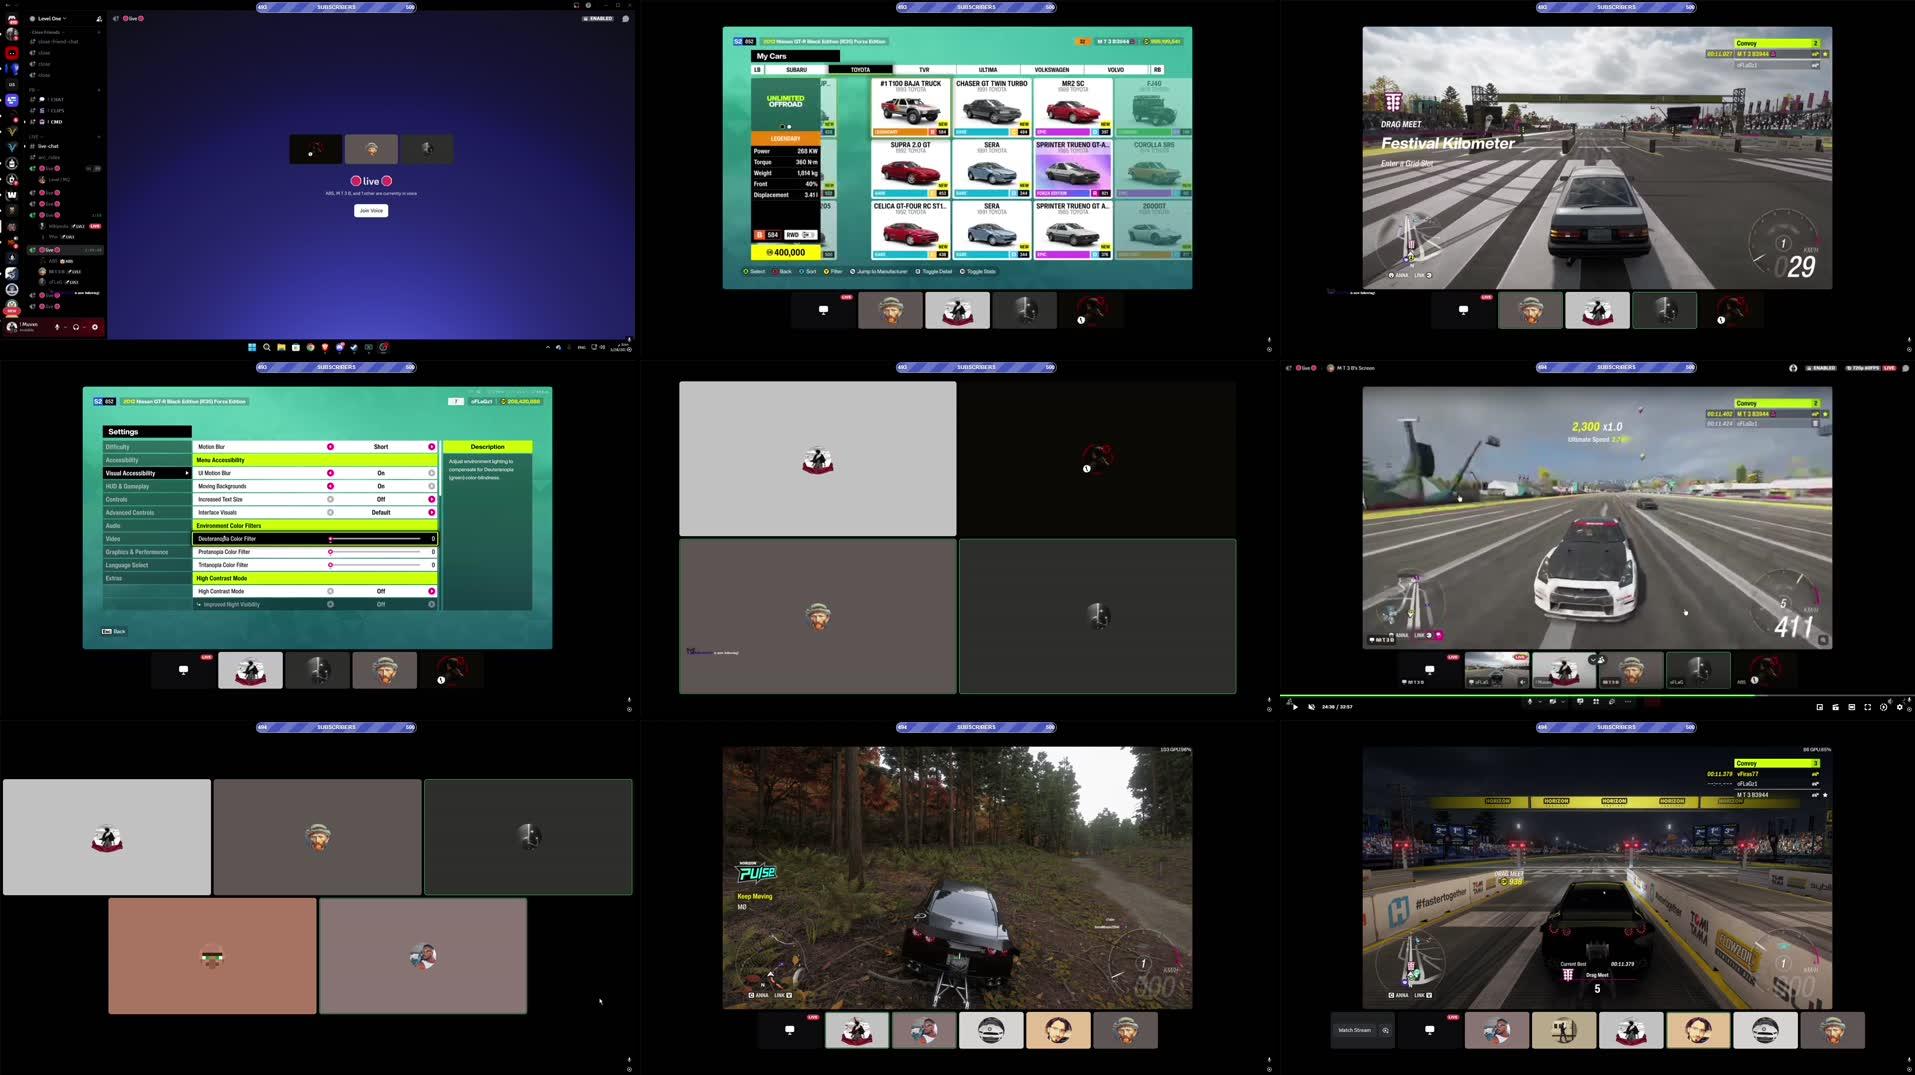Viewport: 1915px width, 1075px height.
Task: Click the taskbar search magnifier icon
Action: pos(266,347)
